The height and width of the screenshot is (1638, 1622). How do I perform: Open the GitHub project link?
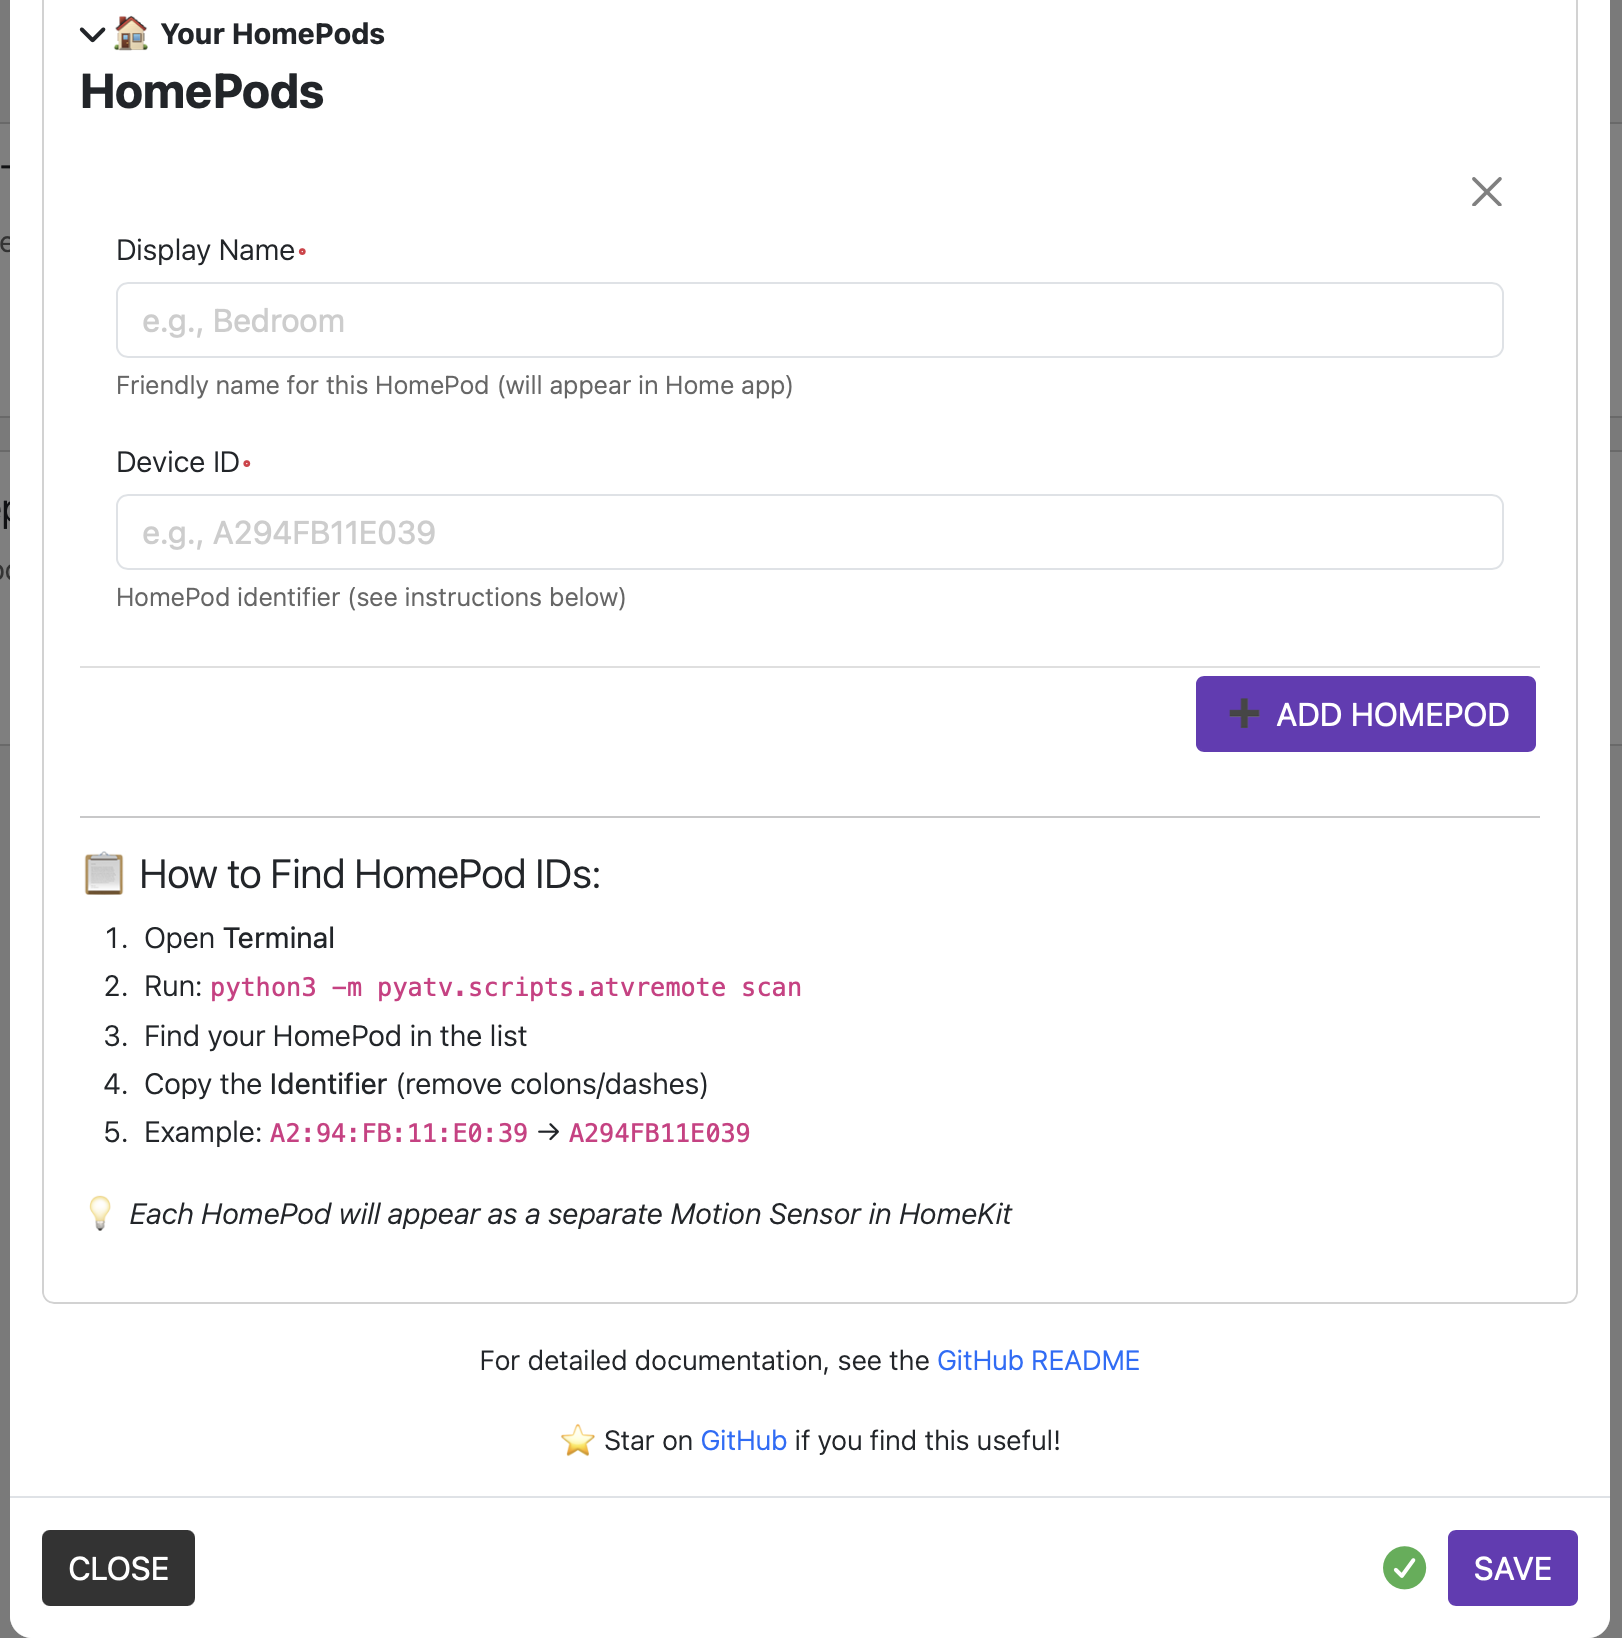(743, 1440)
